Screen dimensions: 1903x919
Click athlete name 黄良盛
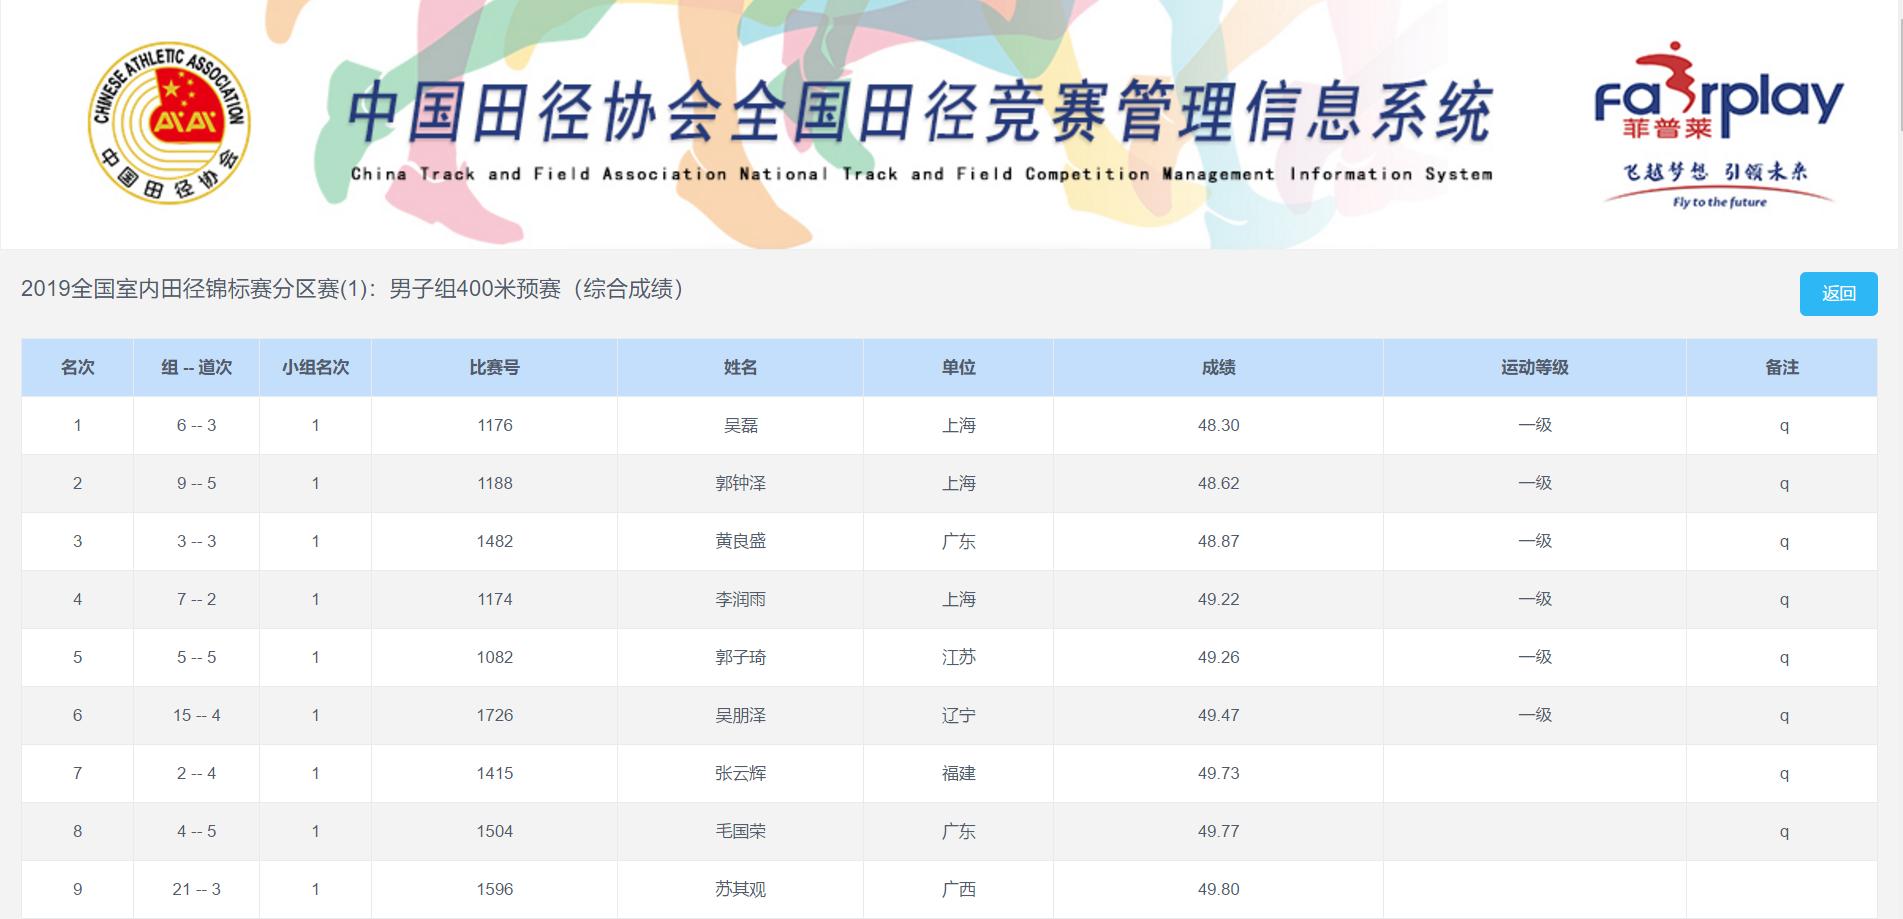pos(740,541)
